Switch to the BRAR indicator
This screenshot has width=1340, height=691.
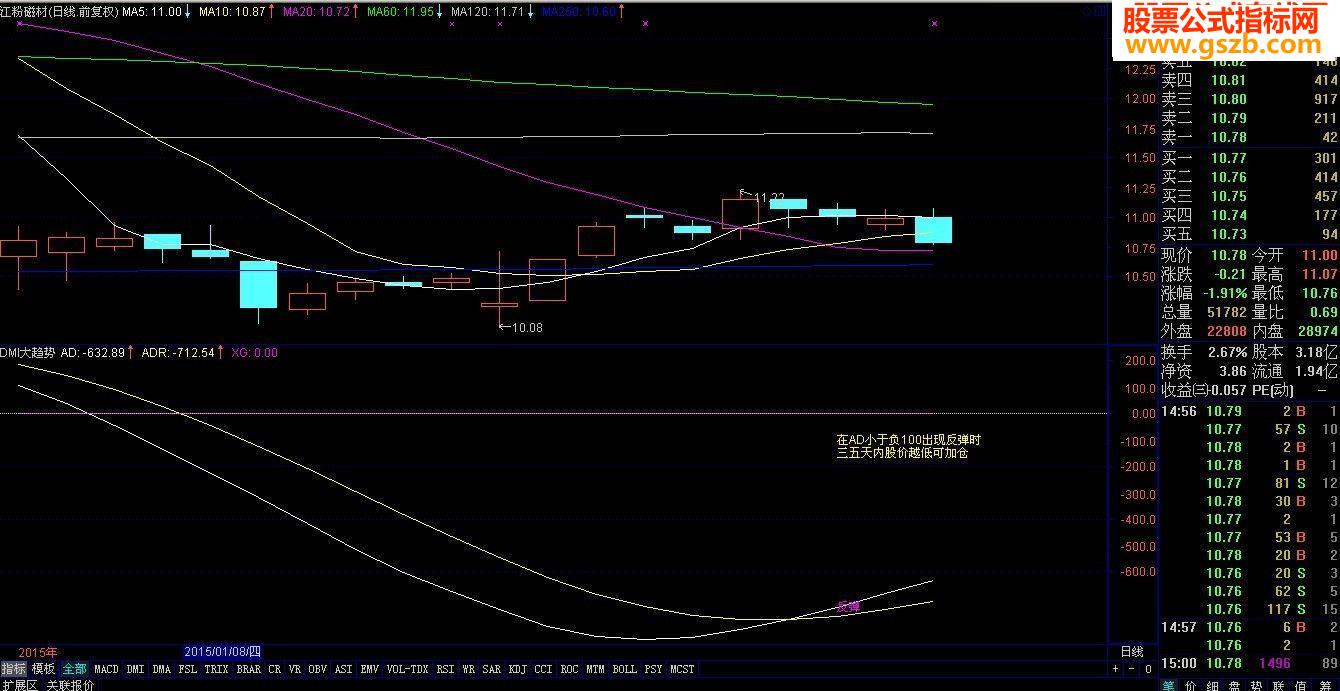pos(249,669)
